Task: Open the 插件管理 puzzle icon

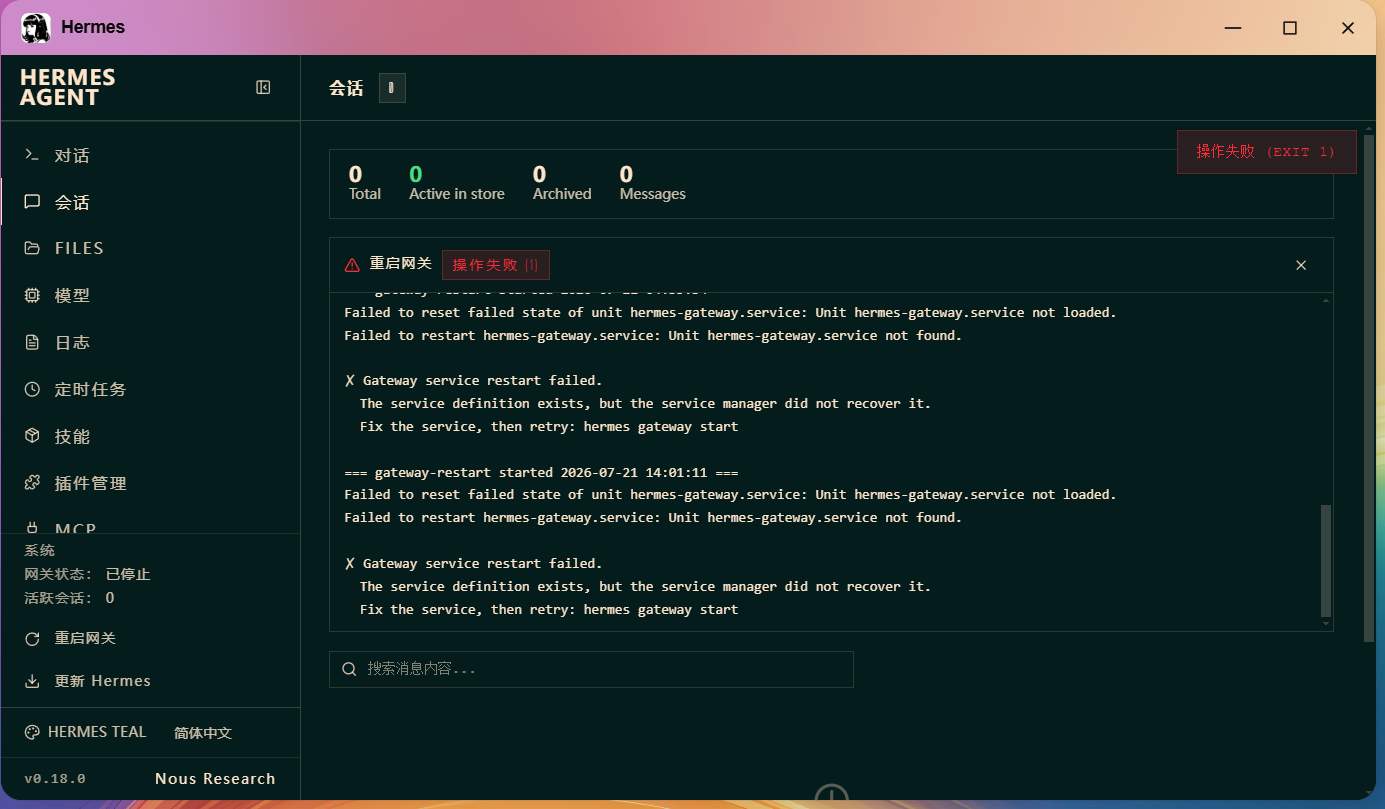Action: tap(32, 483)
